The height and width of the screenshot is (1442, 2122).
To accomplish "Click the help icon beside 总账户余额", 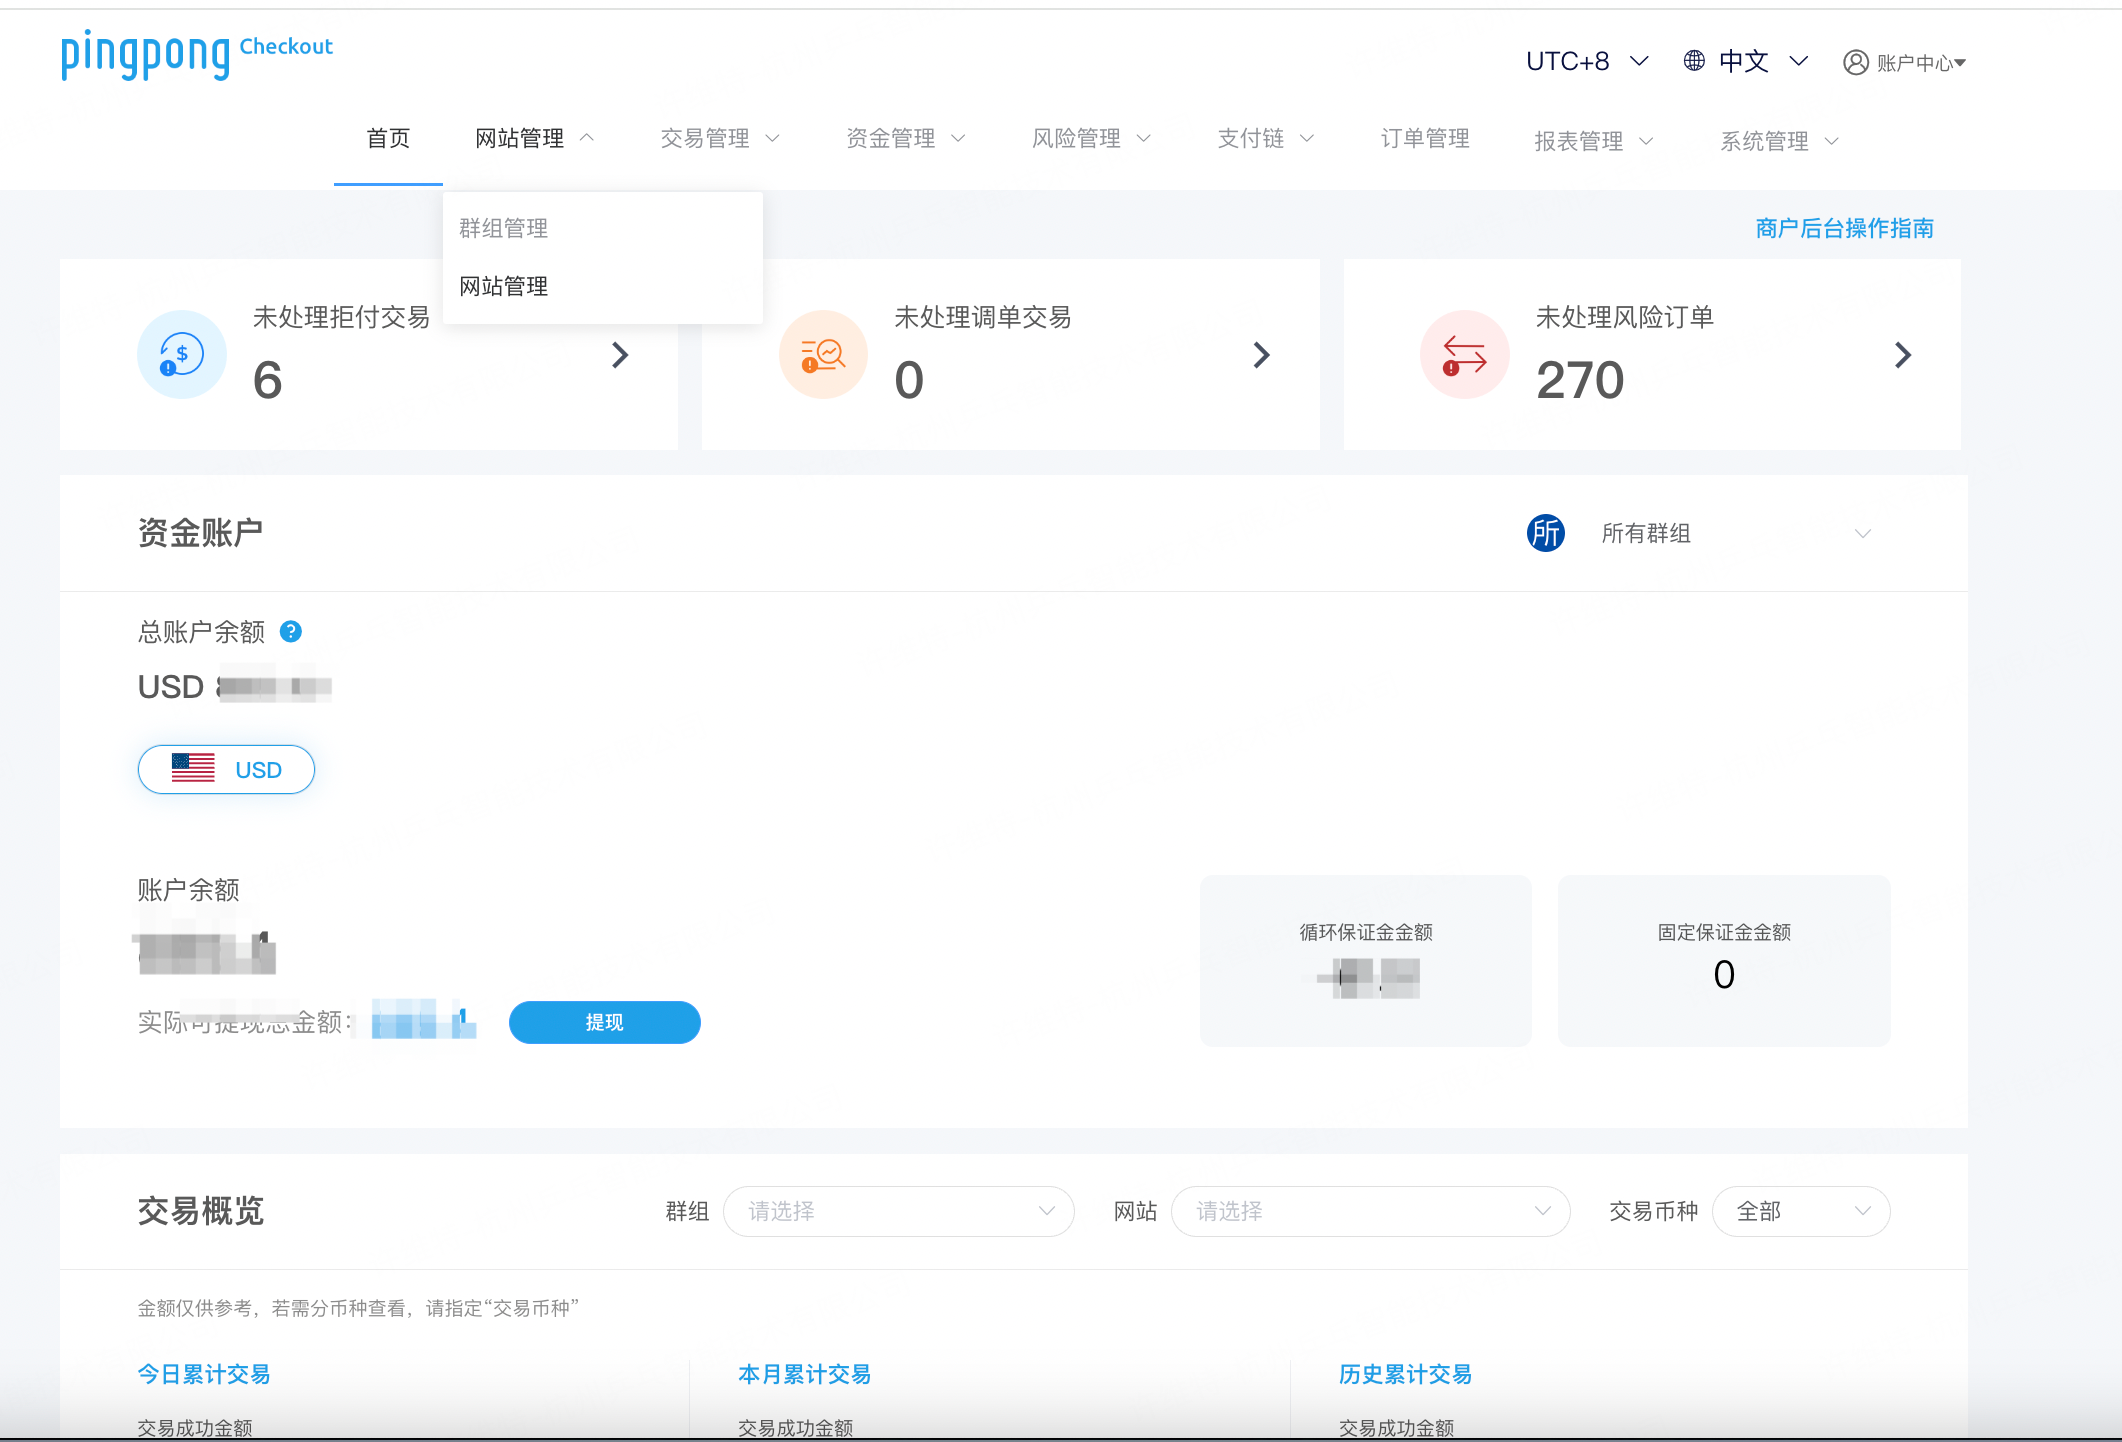I will (291, 632).
